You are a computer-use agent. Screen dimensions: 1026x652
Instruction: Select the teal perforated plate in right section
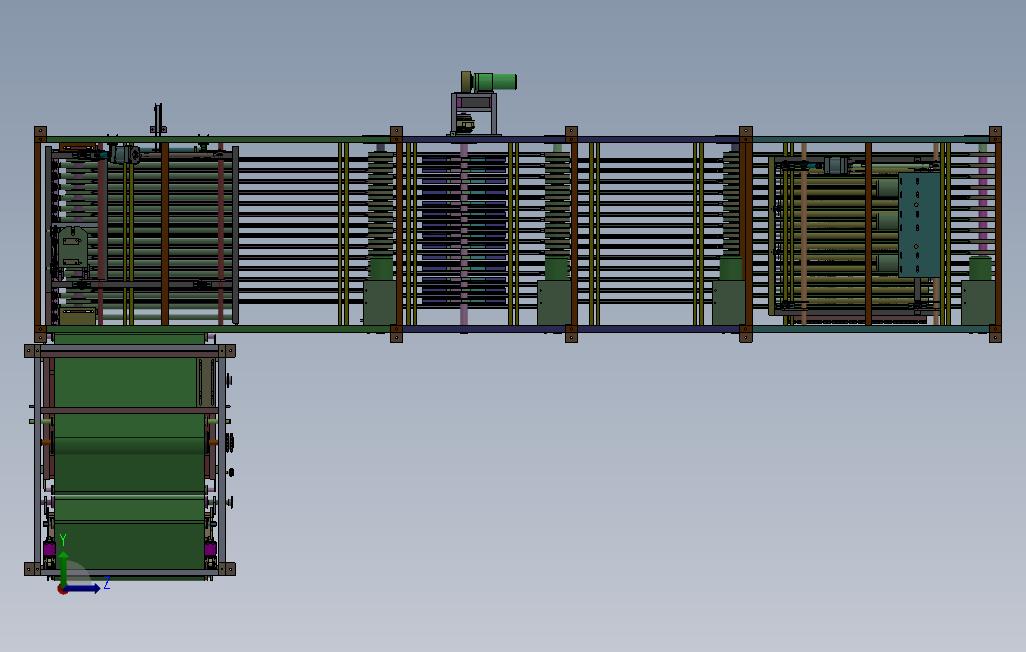[919, 225]
